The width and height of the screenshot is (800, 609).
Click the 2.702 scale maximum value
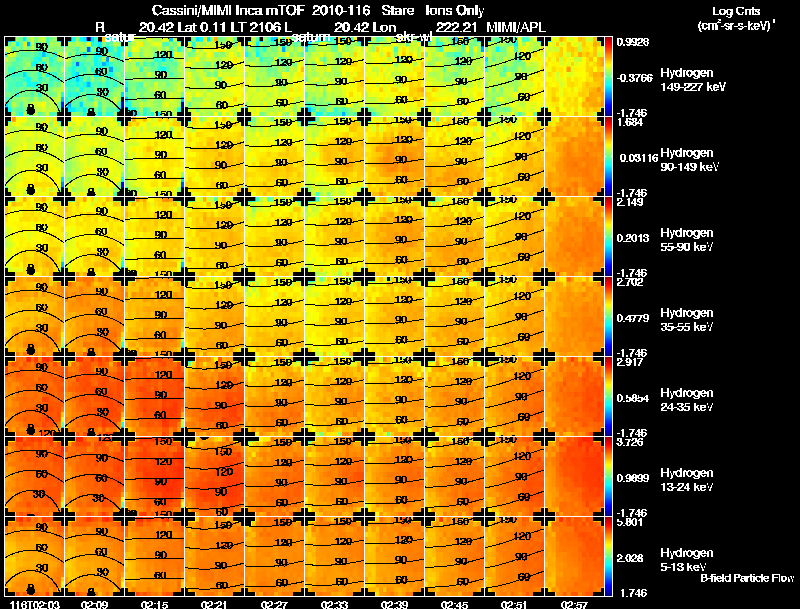click(630, 283)
